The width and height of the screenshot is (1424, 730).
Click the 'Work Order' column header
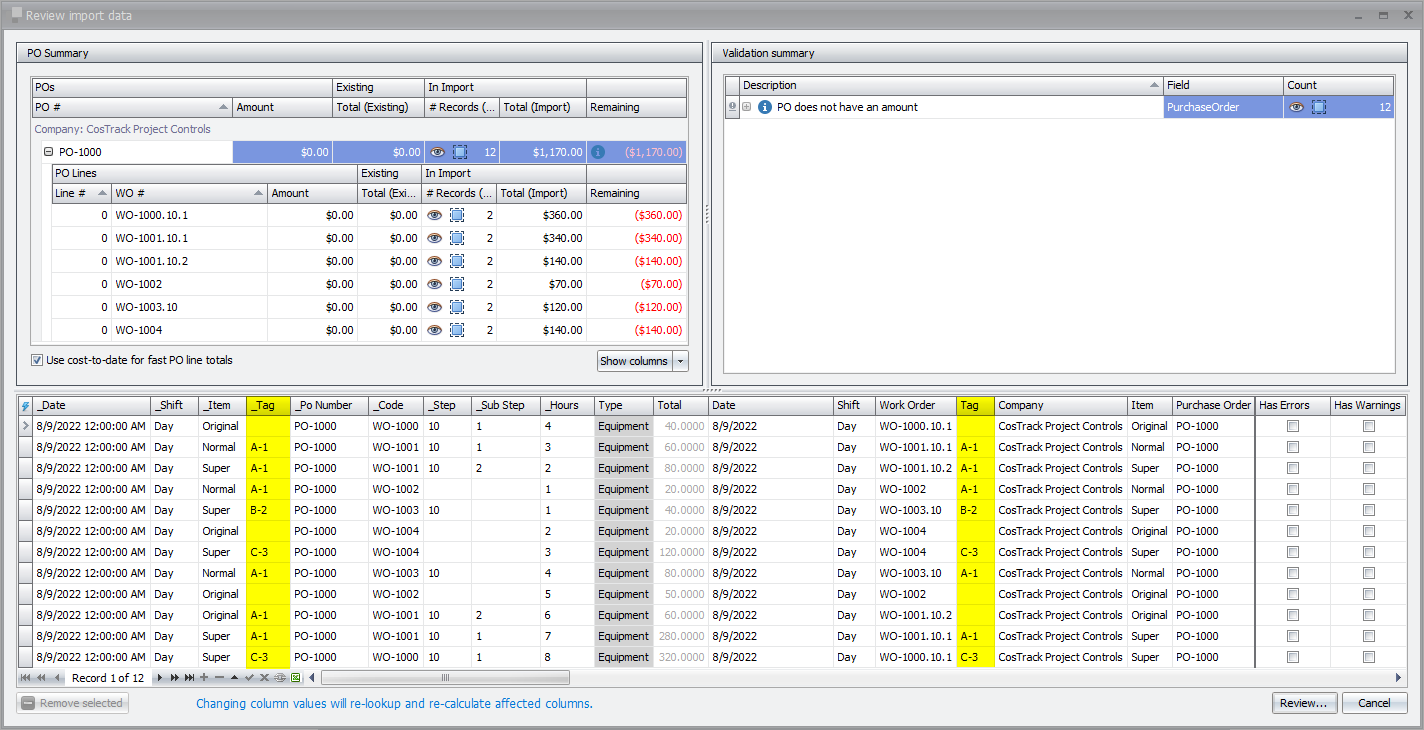coord(915,405)
